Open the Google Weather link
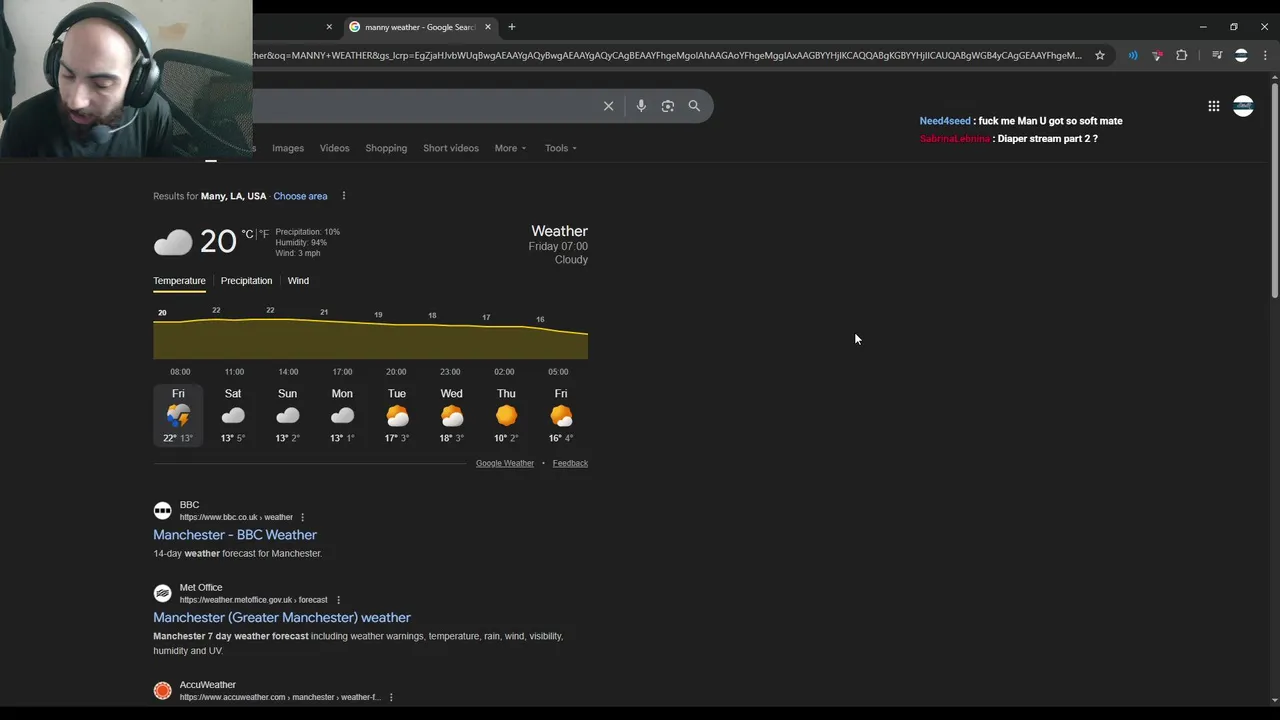The image size is (1280, 720). 505,463
